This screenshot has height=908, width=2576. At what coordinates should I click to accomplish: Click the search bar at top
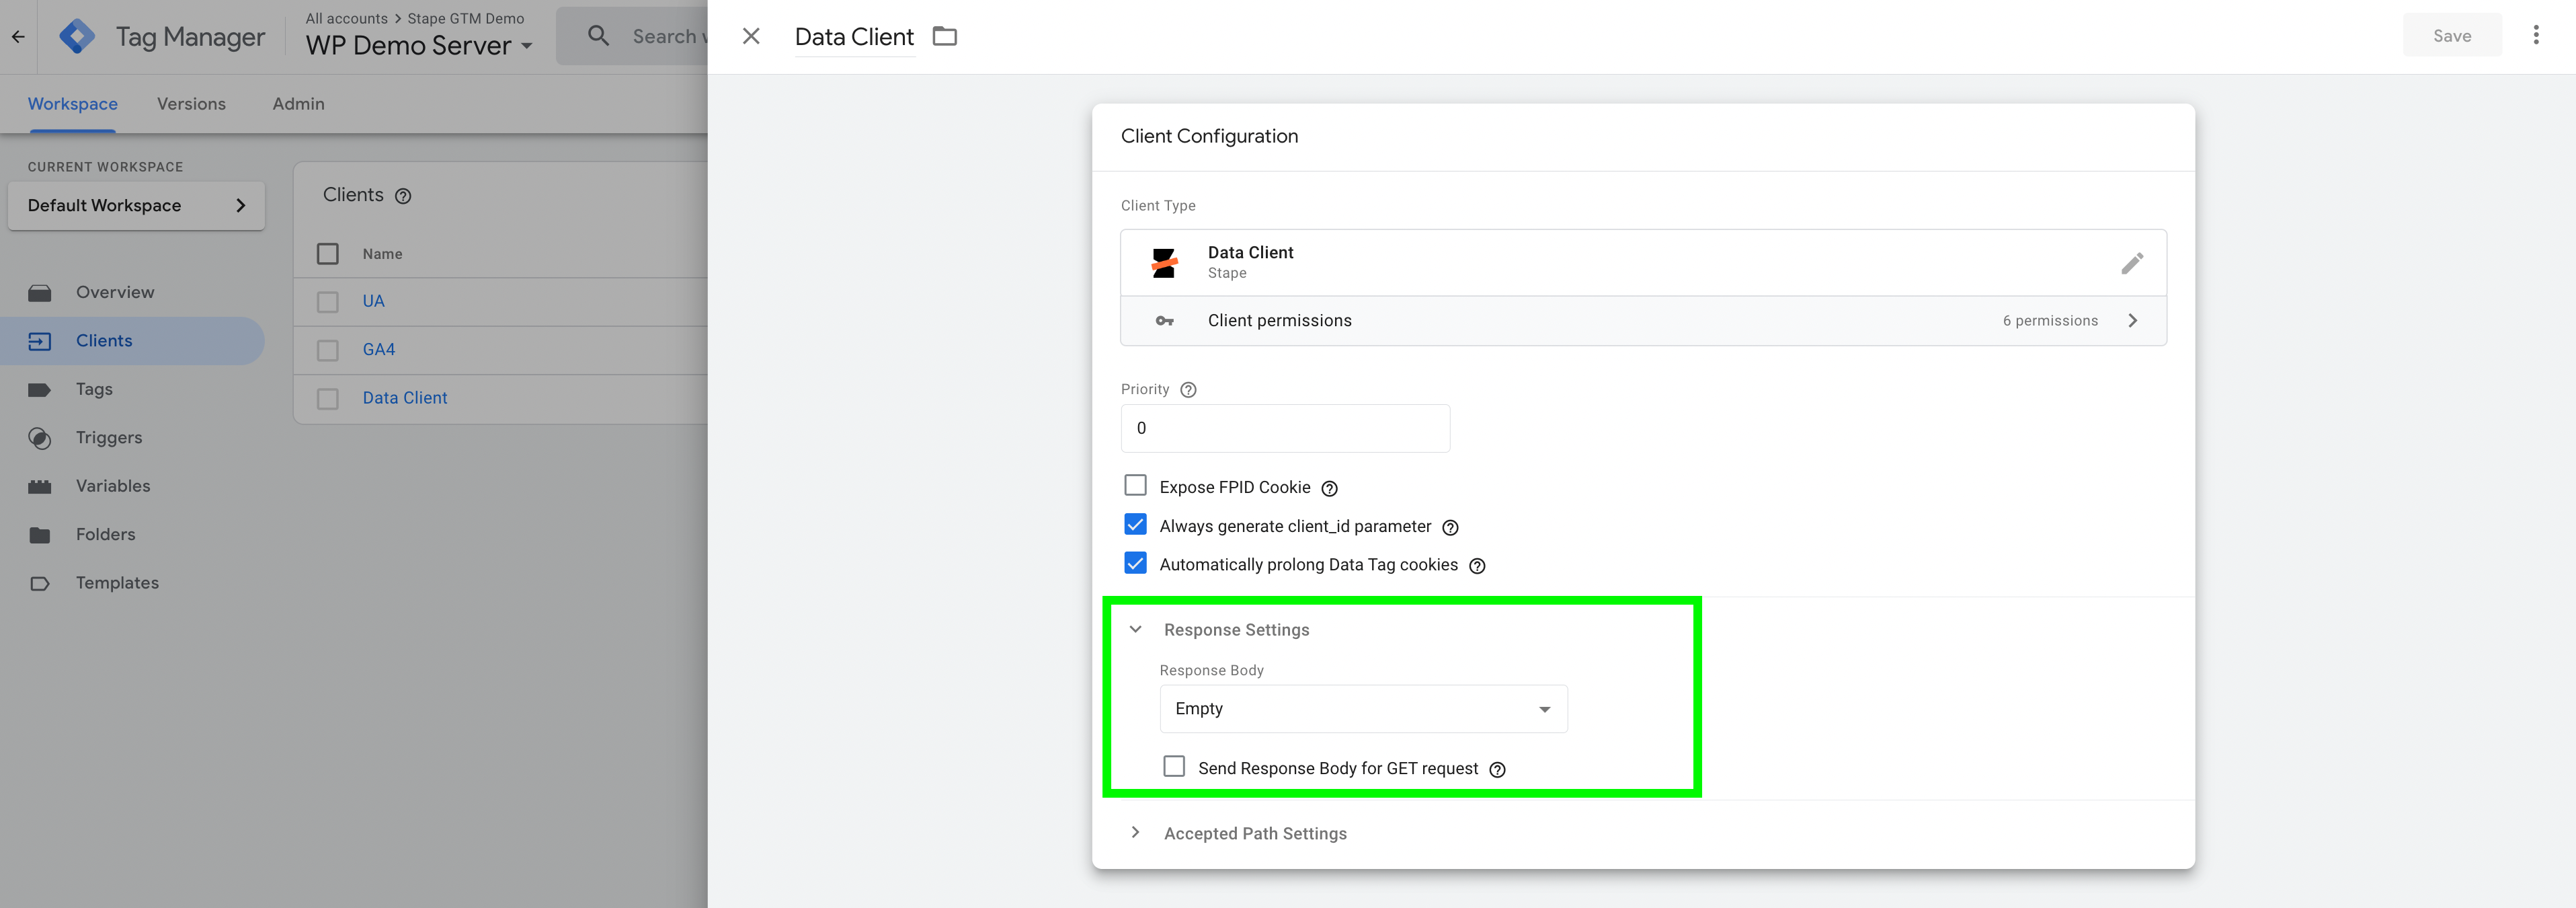[x=647, y=34]
